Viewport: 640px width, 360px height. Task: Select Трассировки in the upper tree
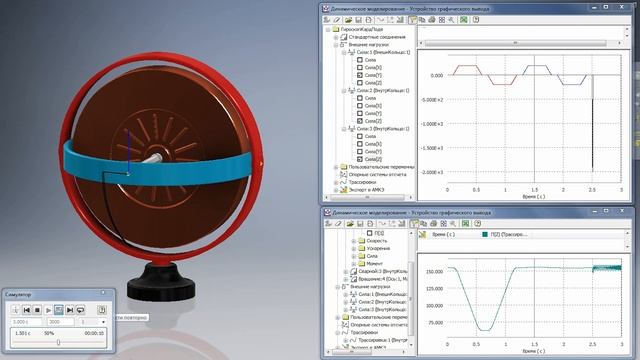coord(363,182)
